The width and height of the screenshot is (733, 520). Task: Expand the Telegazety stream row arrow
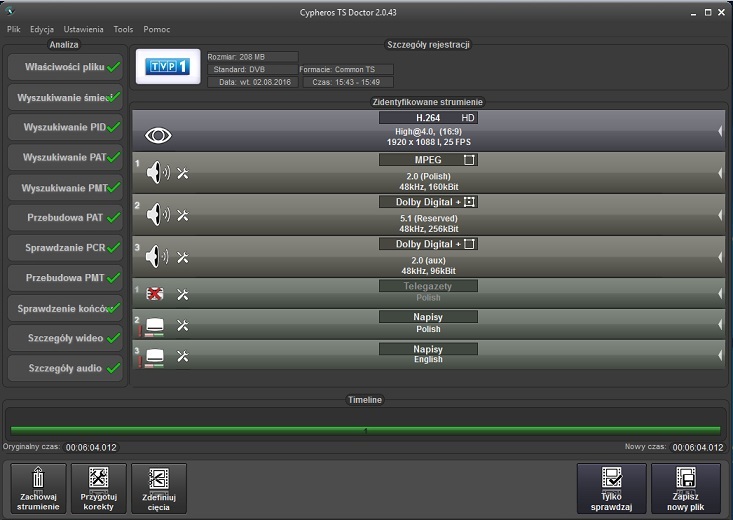[x=720, y=294]
